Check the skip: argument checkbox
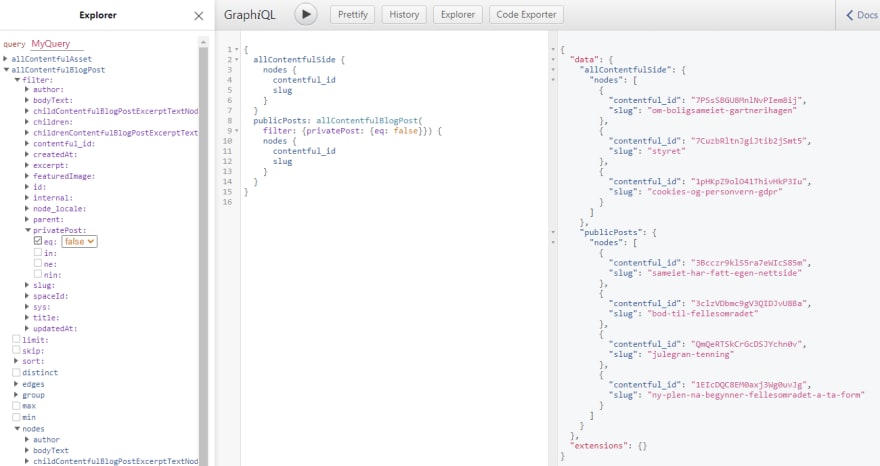Viewport: 880px width, 466px height. click(16, 350)
